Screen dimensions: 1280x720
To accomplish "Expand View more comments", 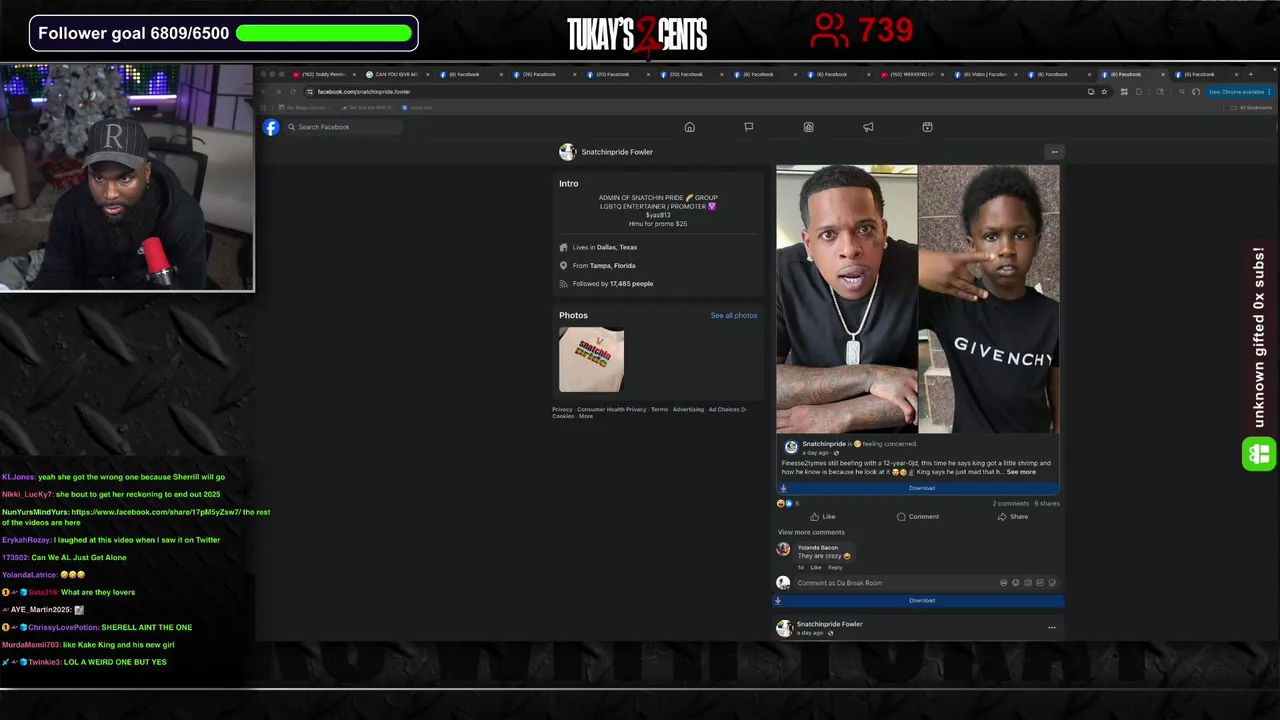I will [811, 532].
